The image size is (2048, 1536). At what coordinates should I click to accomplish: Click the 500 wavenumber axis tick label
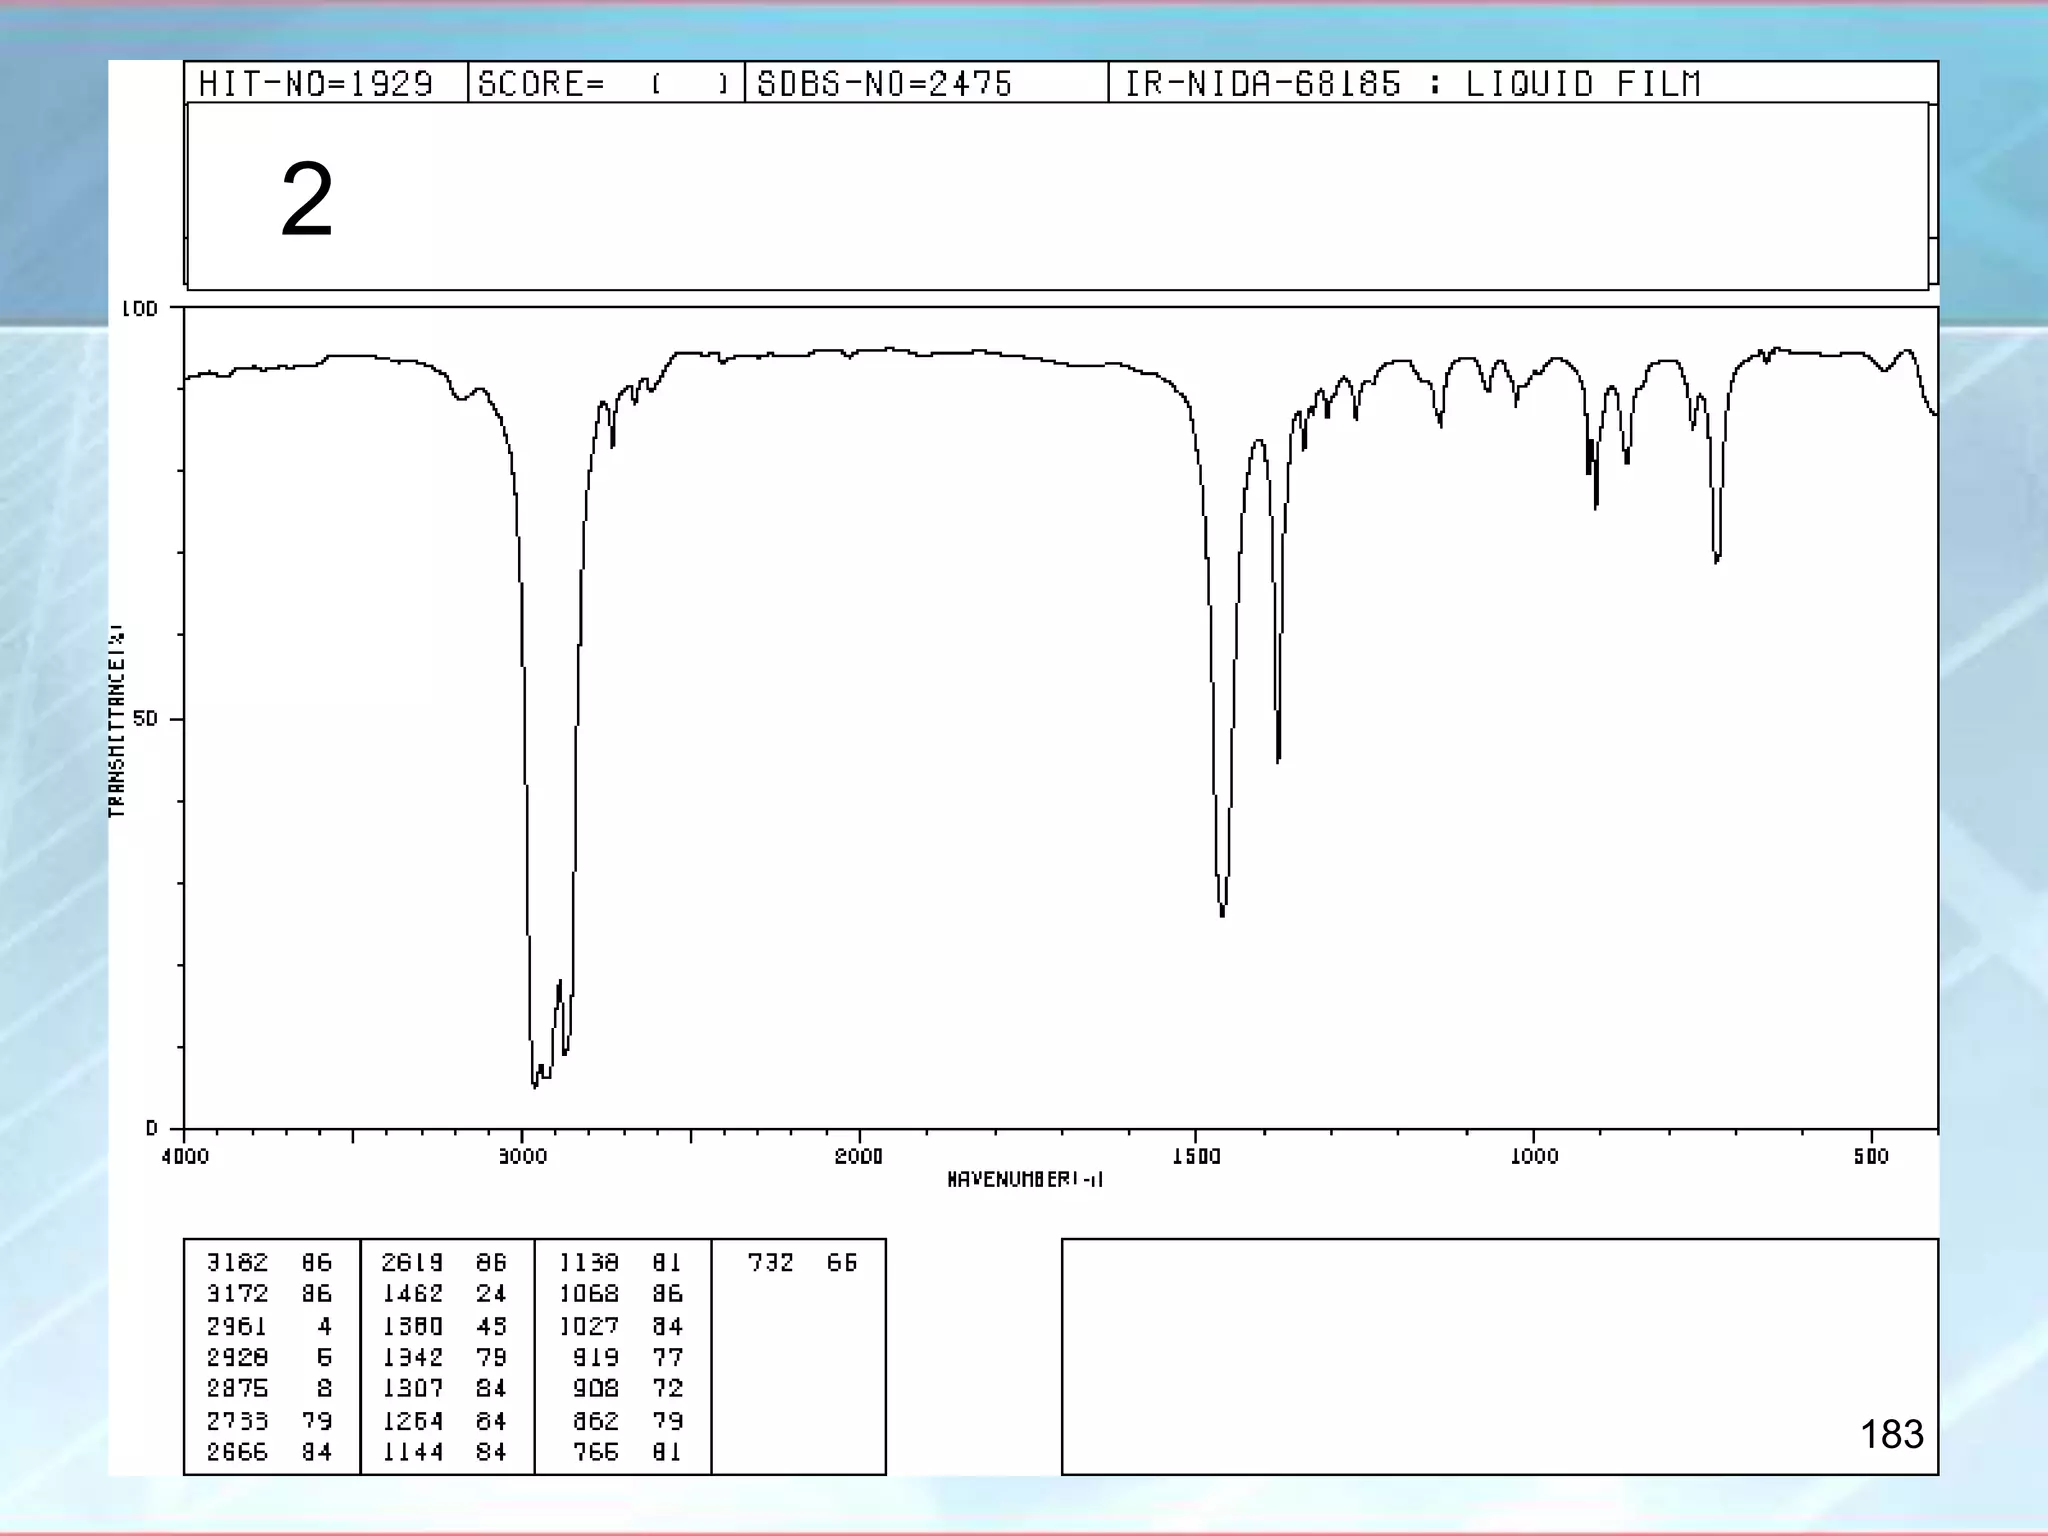pos(1871,1157)
